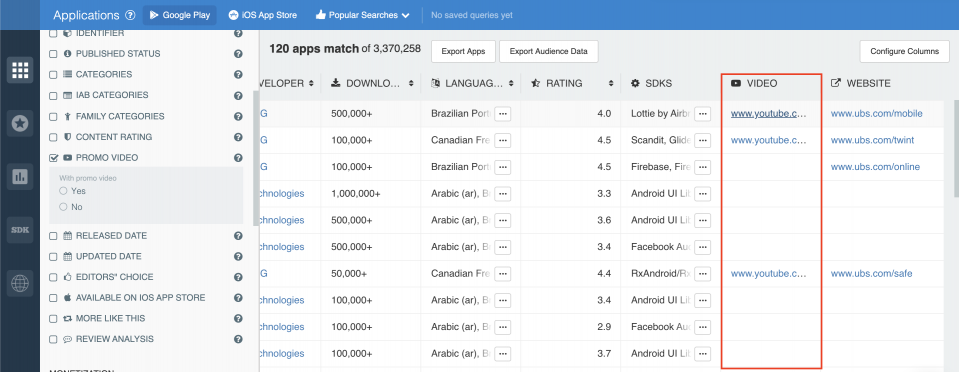
Task: Sort by the Developer column arrows
Action: 311,83
